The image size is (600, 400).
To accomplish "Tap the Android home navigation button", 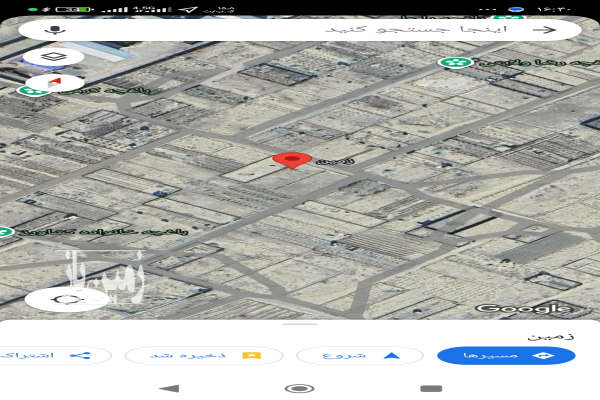I will (x=300, y=389).
